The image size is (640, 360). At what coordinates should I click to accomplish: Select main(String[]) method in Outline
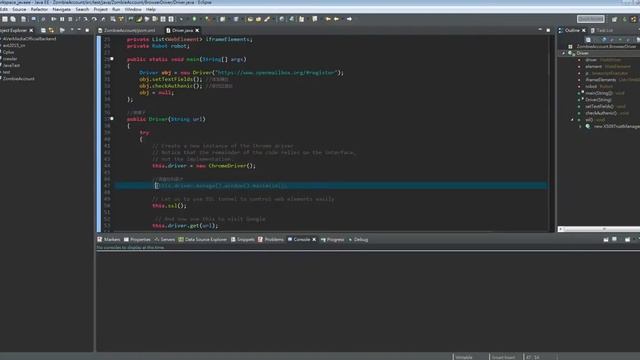[x=599, y=93]
